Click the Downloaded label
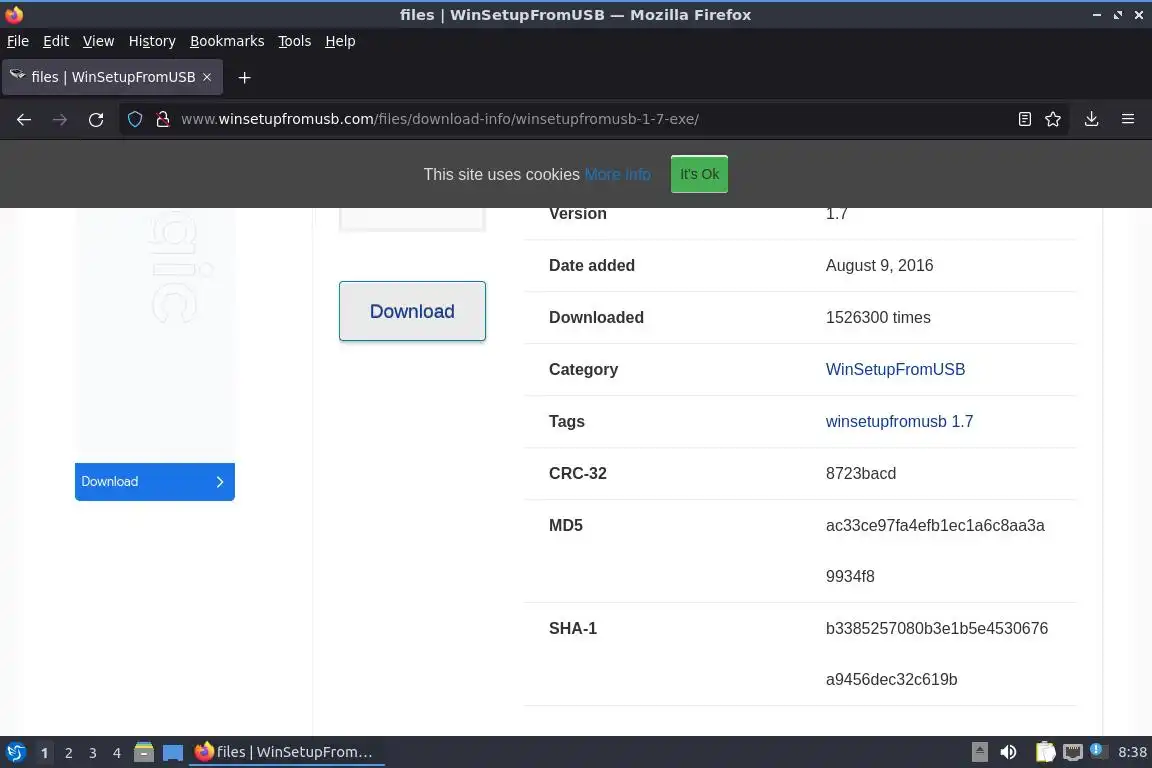Image resolution: width=1152 pixels, height=768 pixels. point(597,317)
